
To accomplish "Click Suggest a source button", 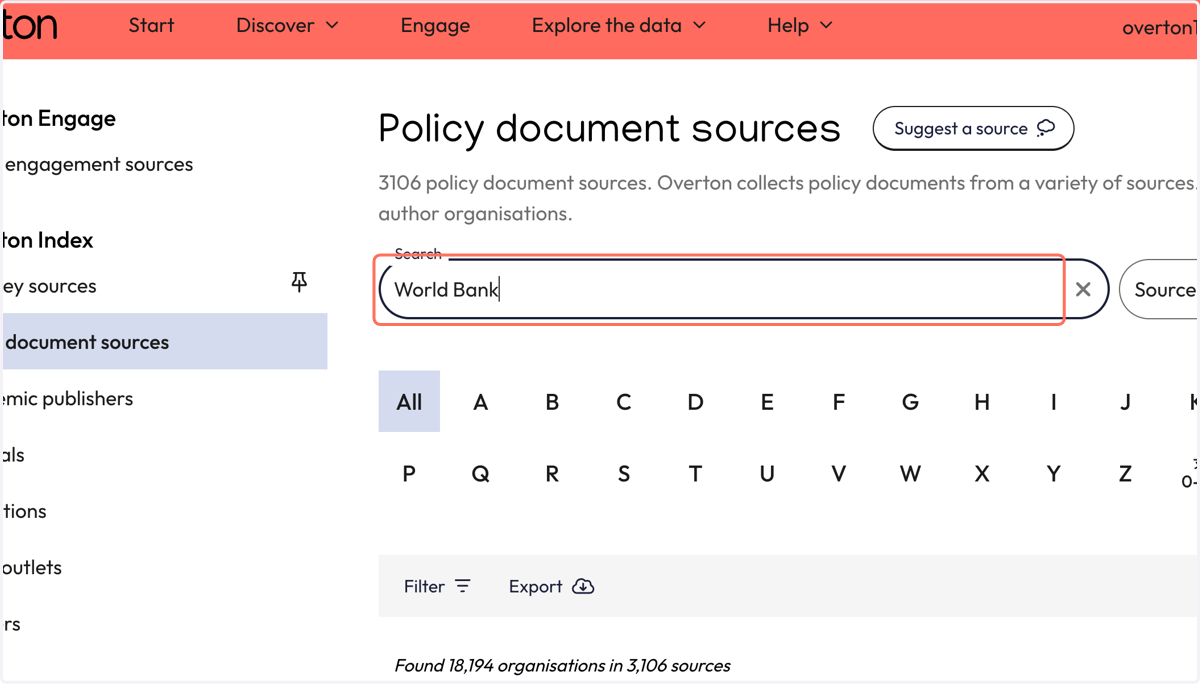I will (973, 128).
